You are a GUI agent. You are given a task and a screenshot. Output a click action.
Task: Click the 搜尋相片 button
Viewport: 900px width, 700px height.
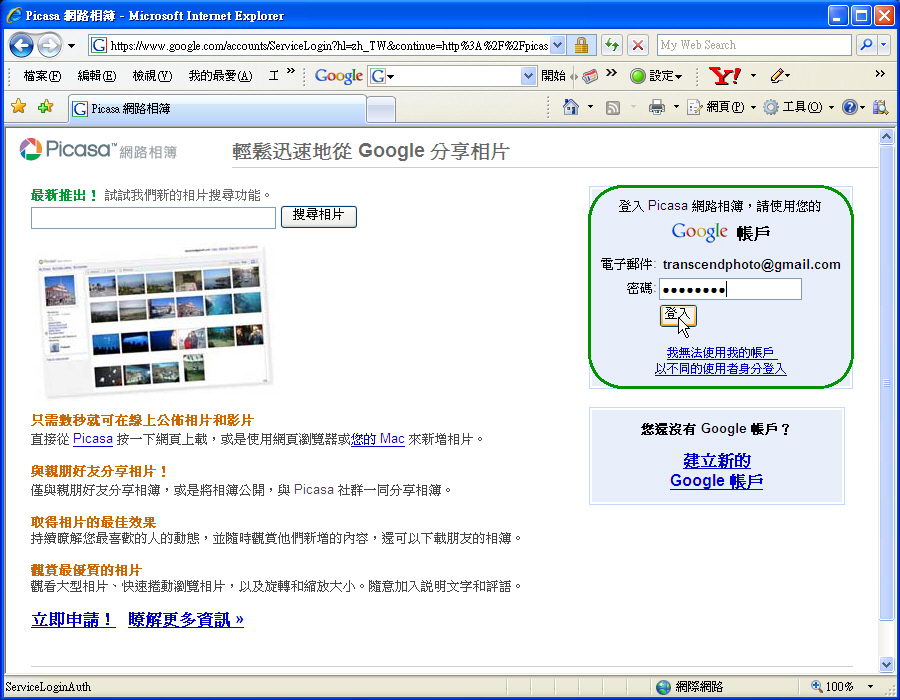coord(319,216)
